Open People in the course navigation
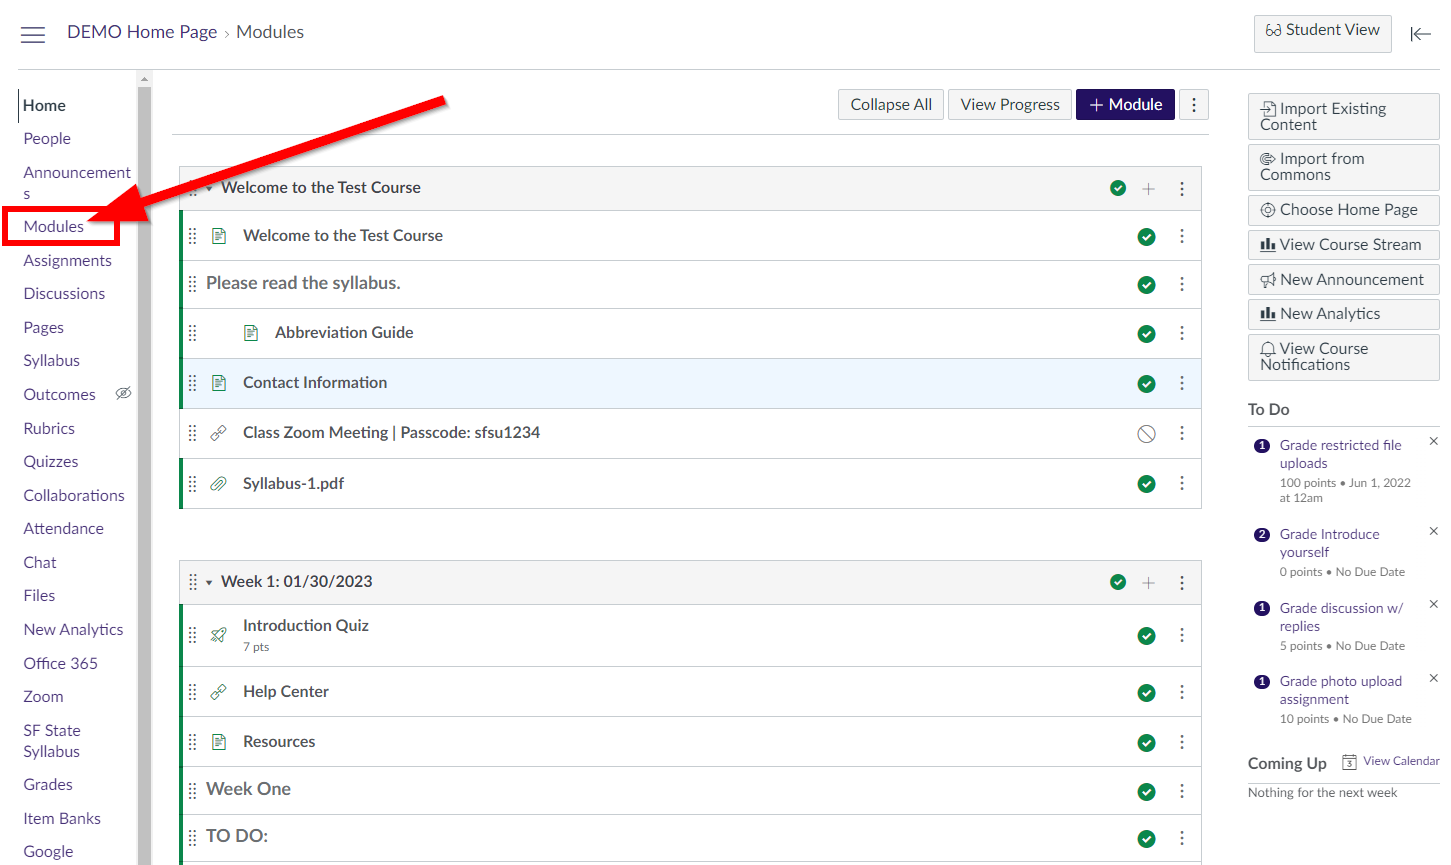Viewport: 1451px width, 865px height. [x=47, y=139]
